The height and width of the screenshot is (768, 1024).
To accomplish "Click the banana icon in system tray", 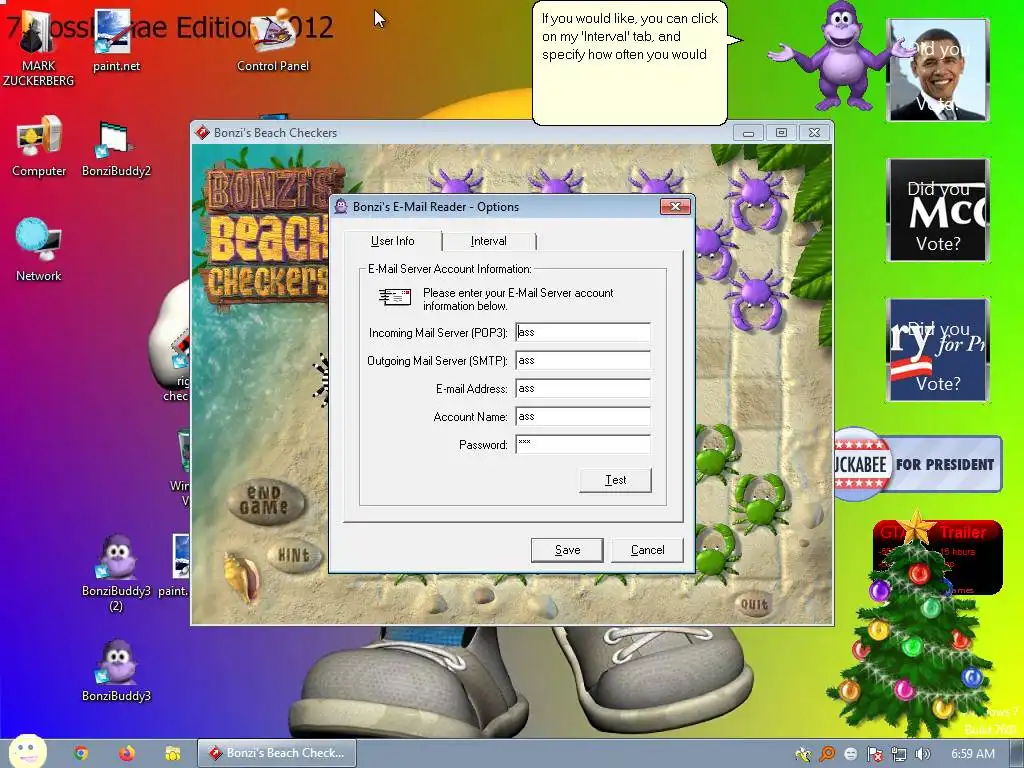I will click(x=803, y=754).
